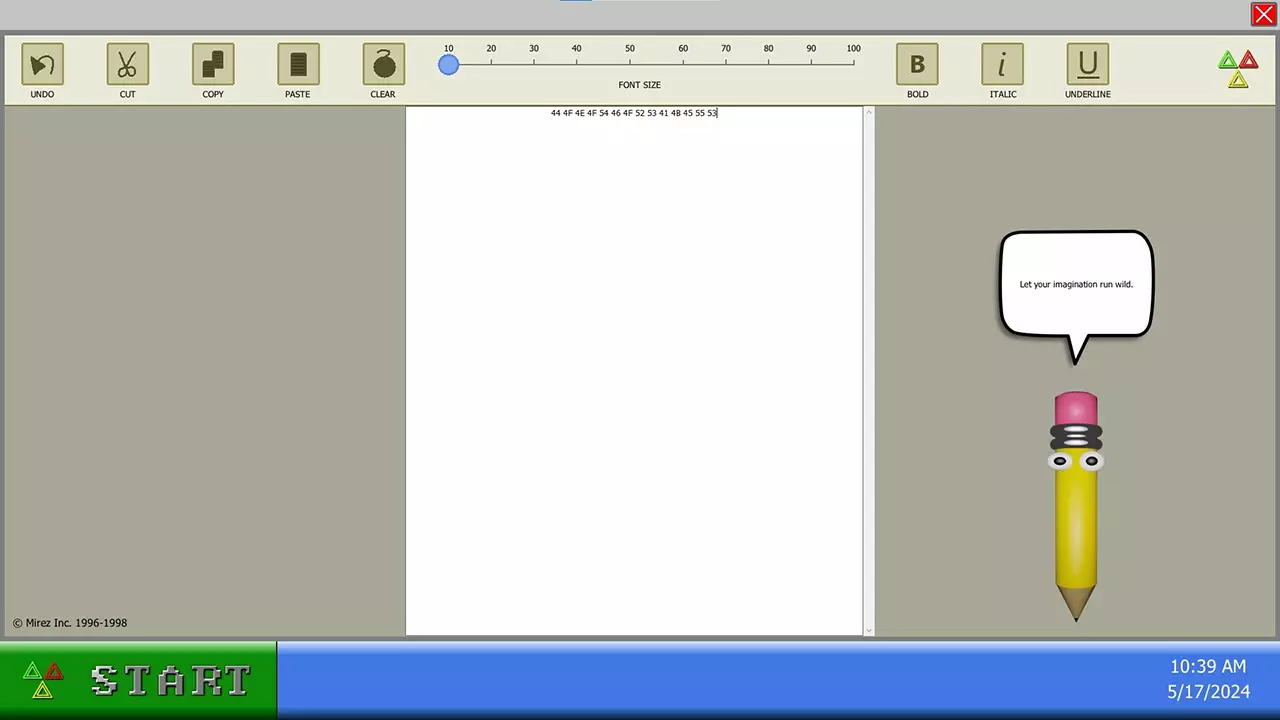Screen dimensions: 1280x720
Task: Hit the Clear bomb icon
Action: pos(383,65)
